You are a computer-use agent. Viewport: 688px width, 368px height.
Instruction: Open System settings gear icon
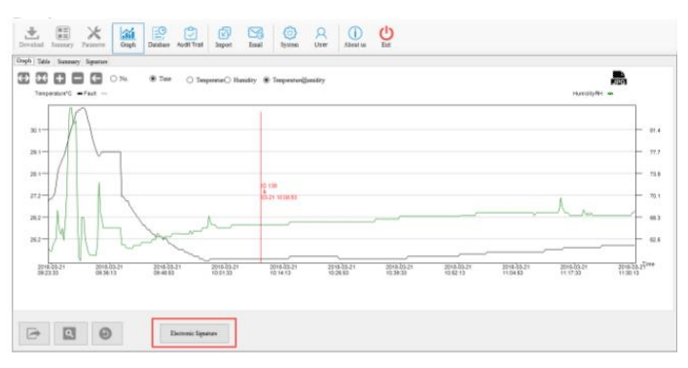[290, 37]
